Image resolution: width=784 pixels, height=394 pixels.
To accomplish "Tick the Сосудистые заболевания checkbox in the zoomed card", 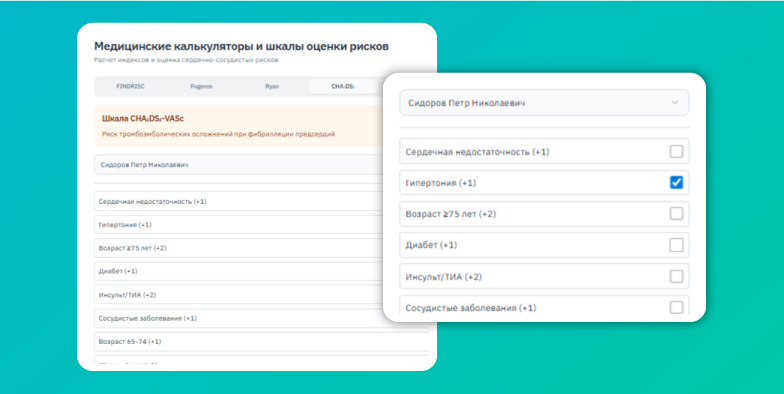I will point(676,307).
